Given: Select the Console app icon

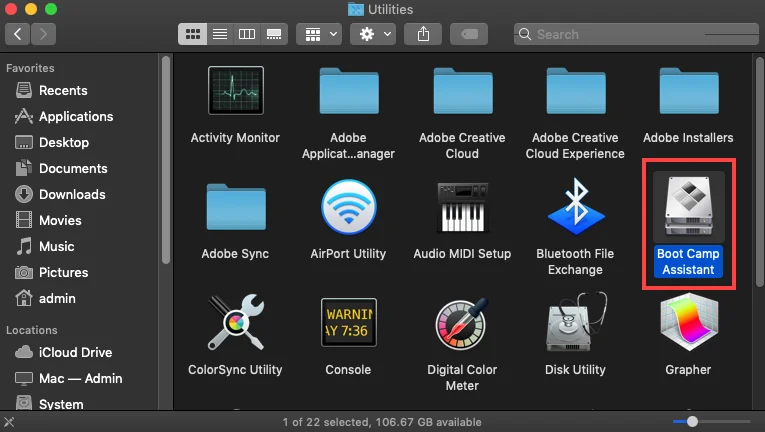Looking at the screenshot, I should coord(348,325).
